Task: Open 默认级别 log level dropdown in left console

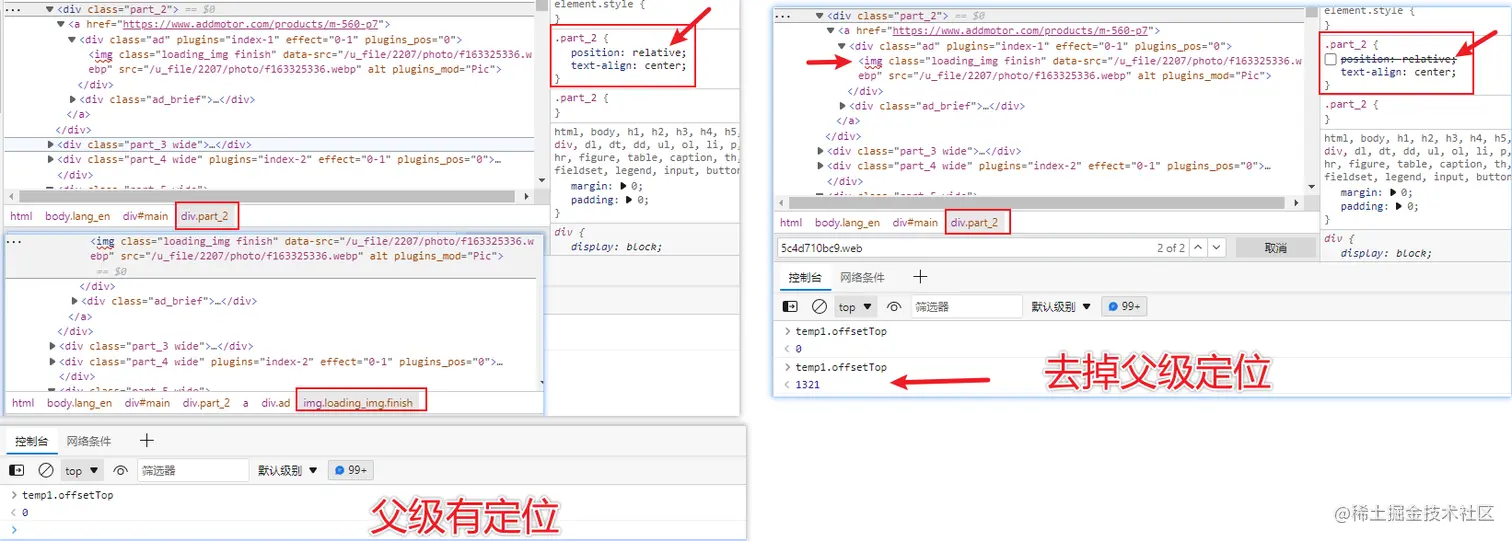Action: pos(288,470)
